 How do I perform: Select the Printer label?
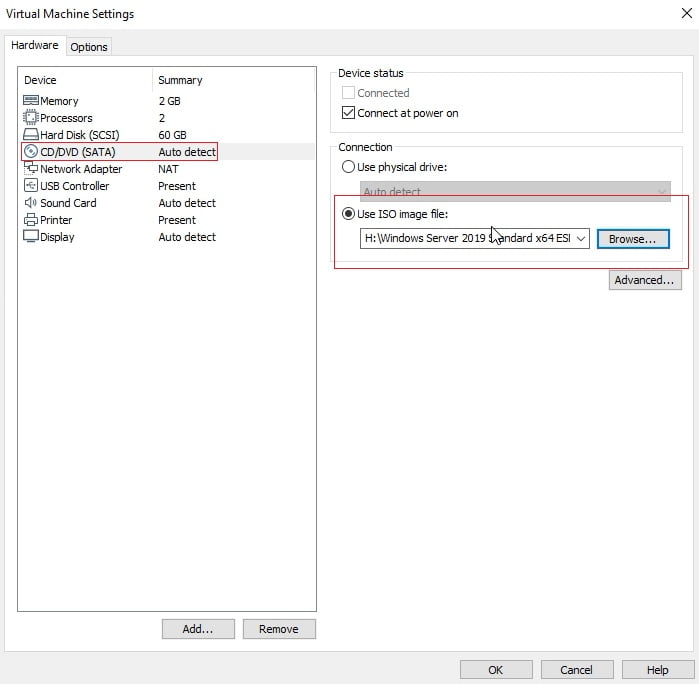(56, 220)
